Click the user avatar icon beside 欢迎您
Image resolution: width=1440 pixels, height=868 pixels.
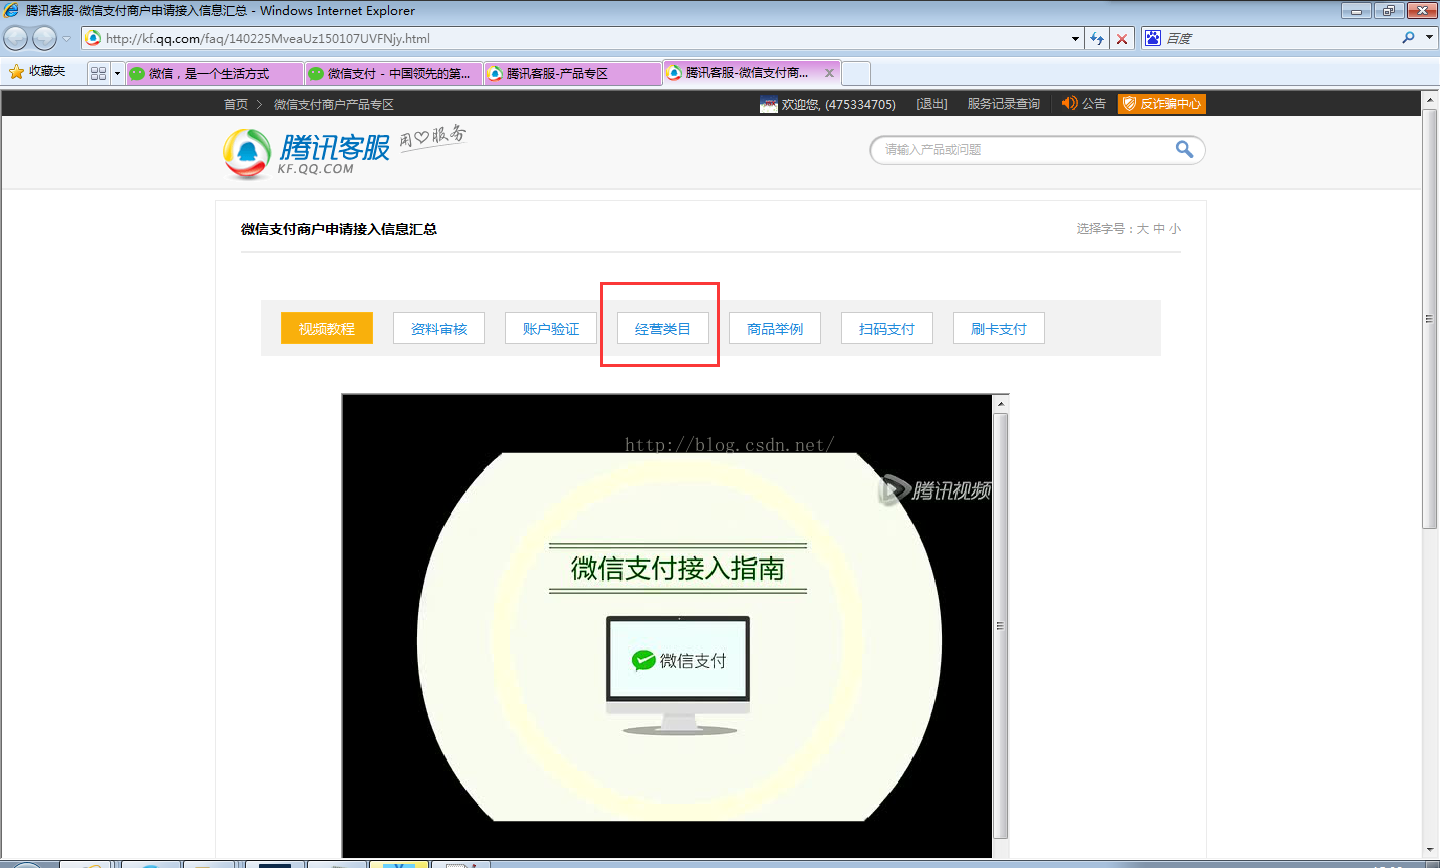[769, 104]
